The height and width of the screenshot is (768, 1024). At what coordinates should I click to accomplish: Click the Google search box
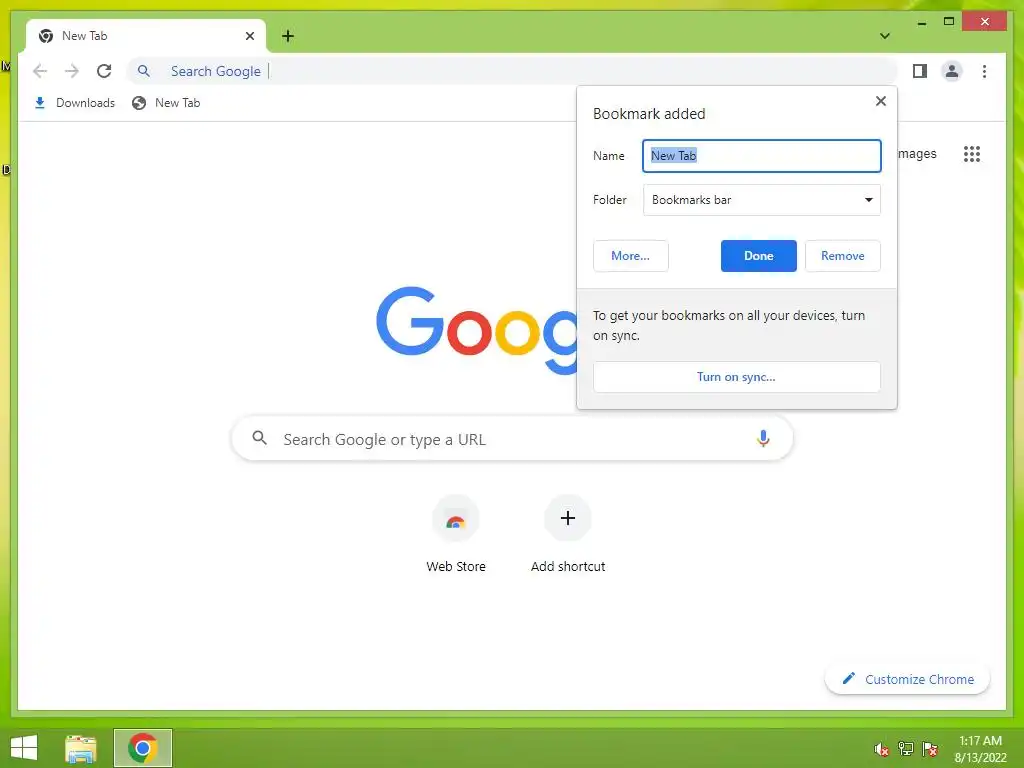[512, 438]
